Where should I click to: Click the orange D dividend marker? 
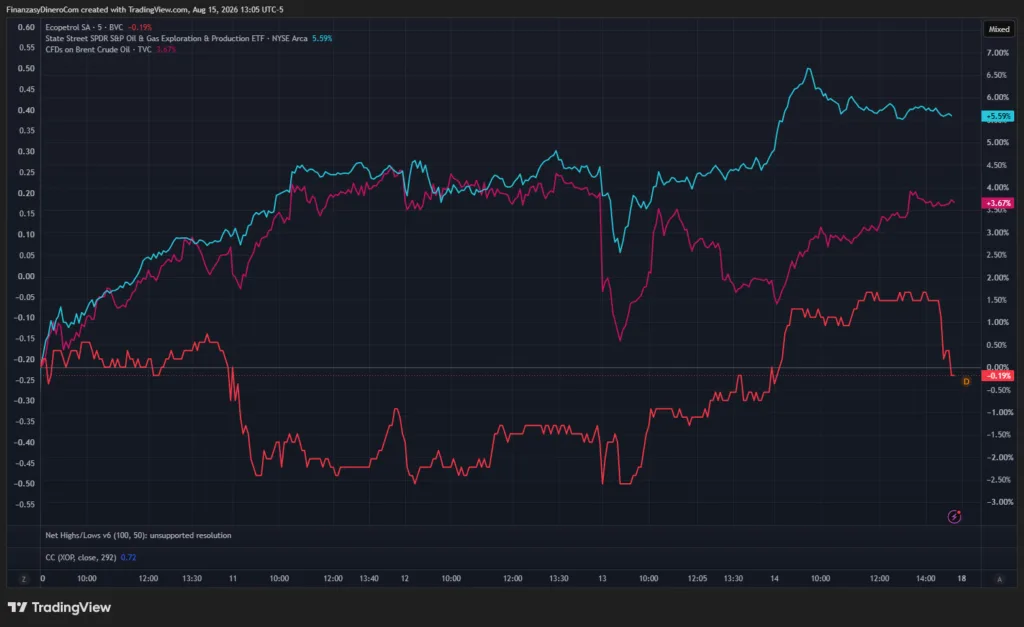point(966,381)
